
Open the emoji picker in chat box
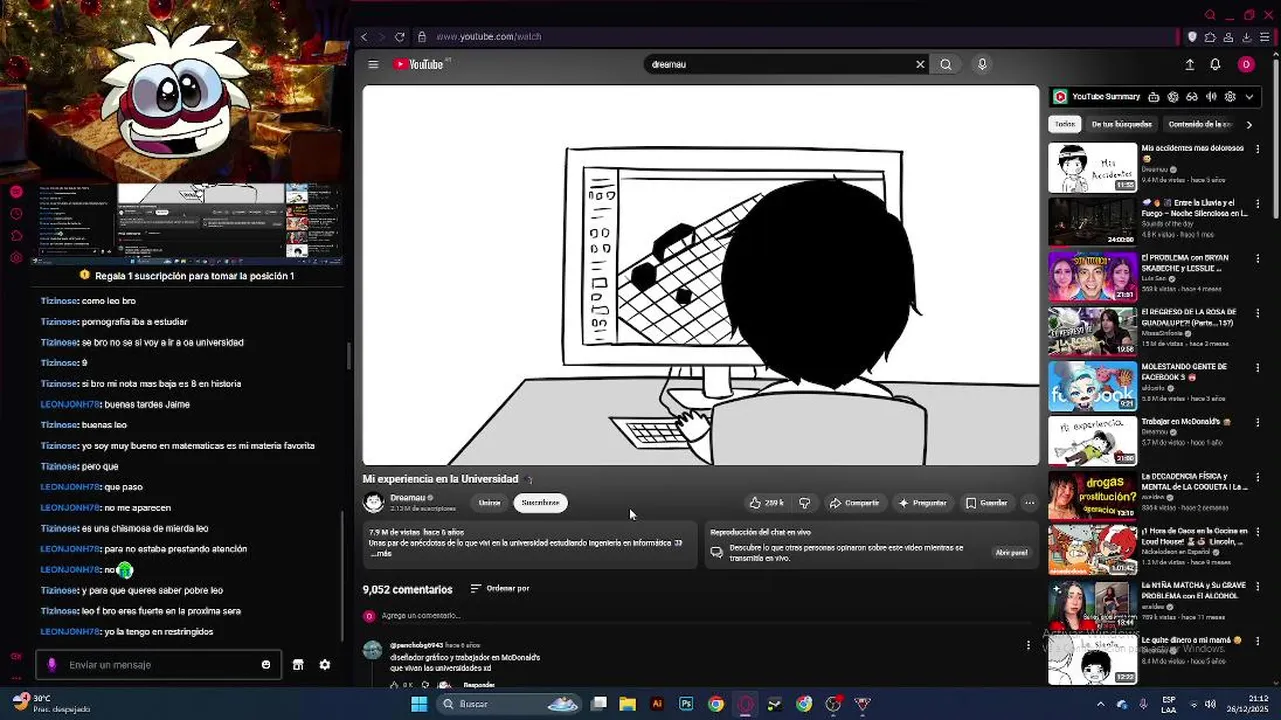click(266, 665)
